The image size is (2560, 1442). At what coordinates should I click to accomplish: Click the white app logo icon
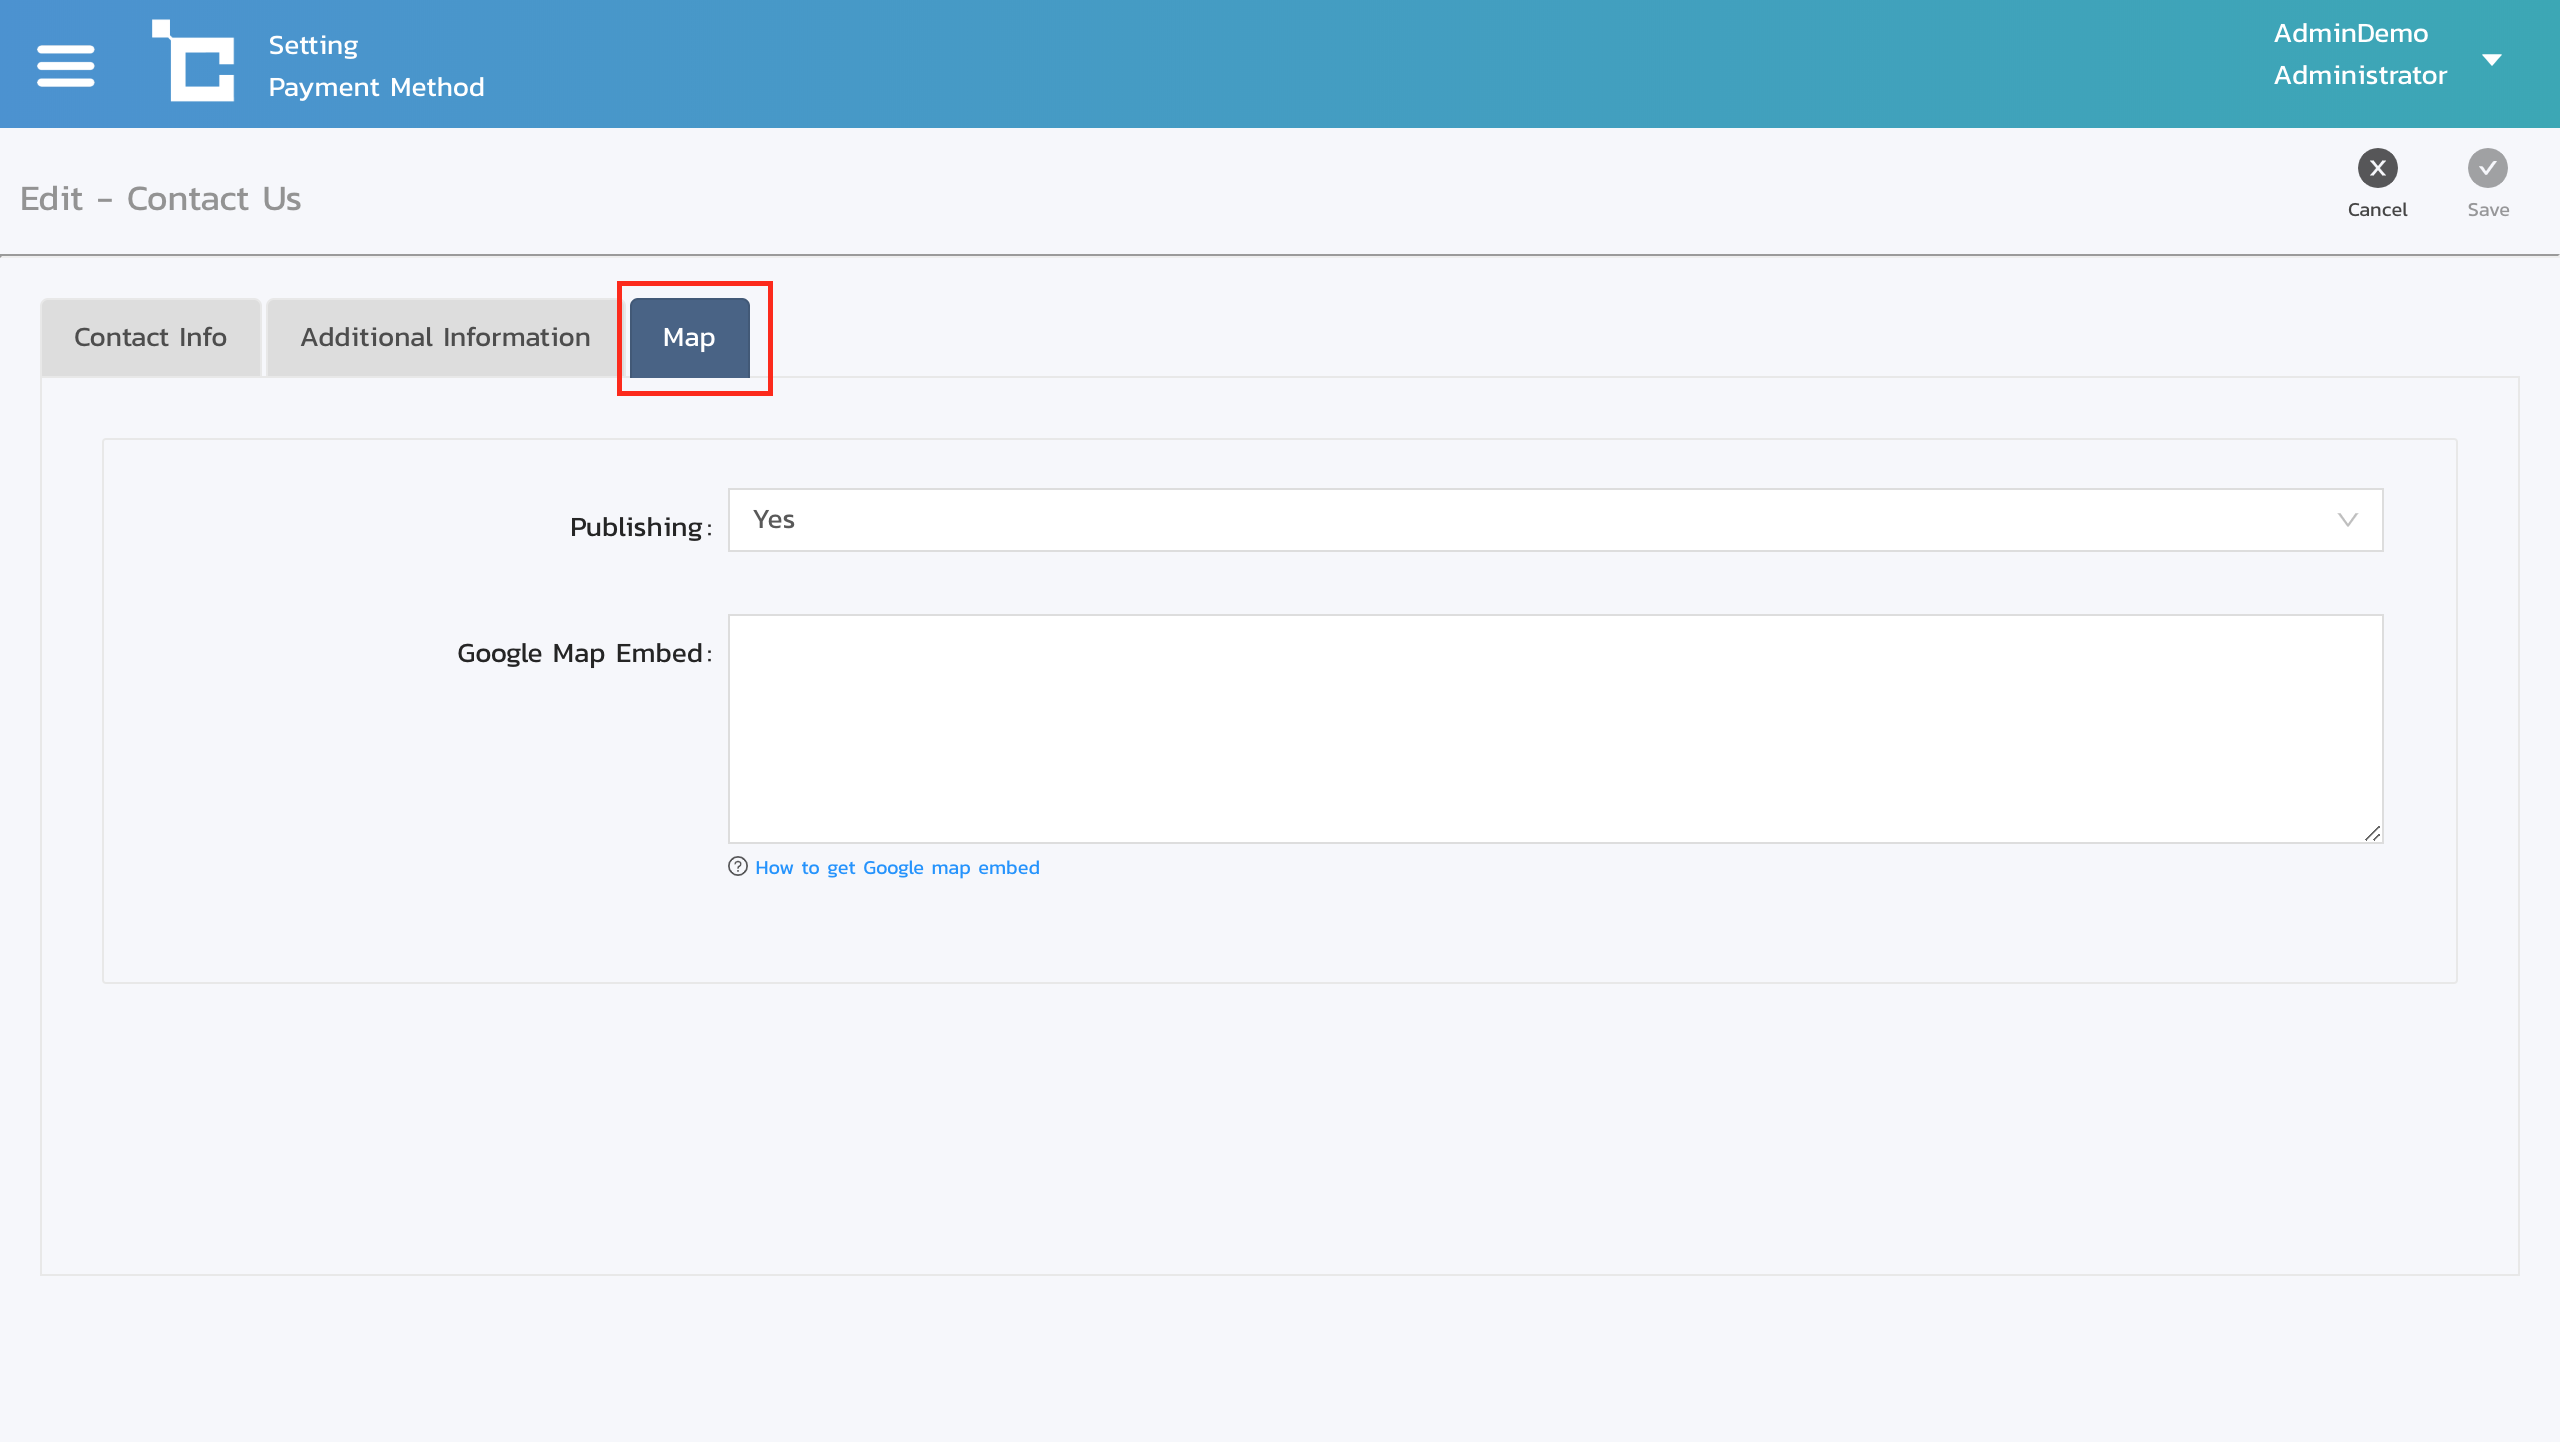click(x=194, y=62)
